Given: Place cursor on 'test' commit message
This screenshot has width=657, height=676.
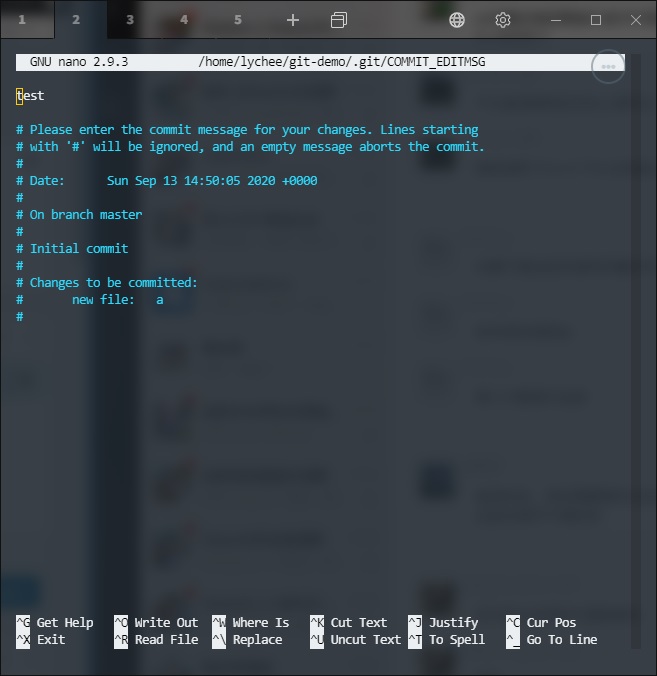Looking at the screenshot, I should tap(30, 96).
